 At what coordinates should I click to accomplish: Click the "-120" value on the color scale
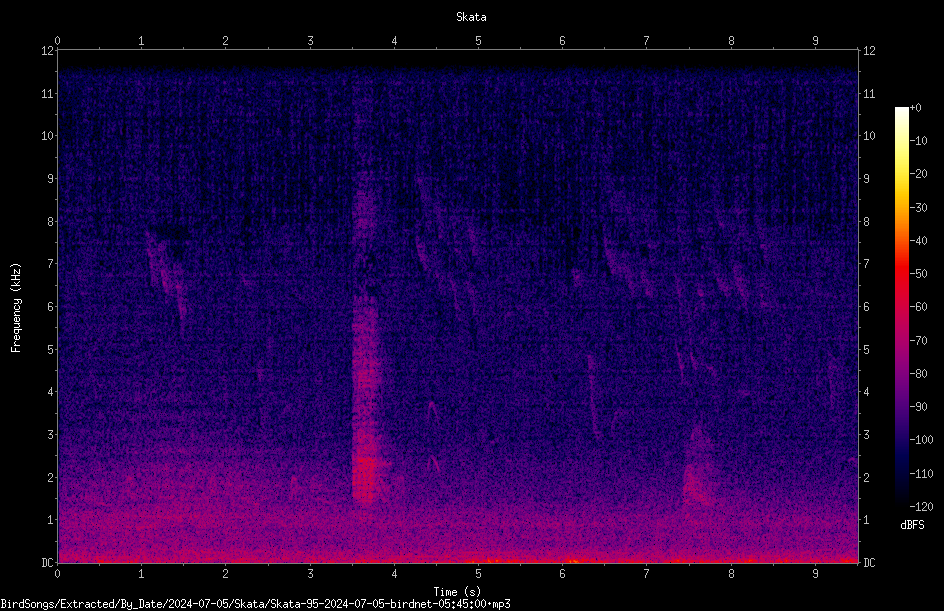pos(921,507)
